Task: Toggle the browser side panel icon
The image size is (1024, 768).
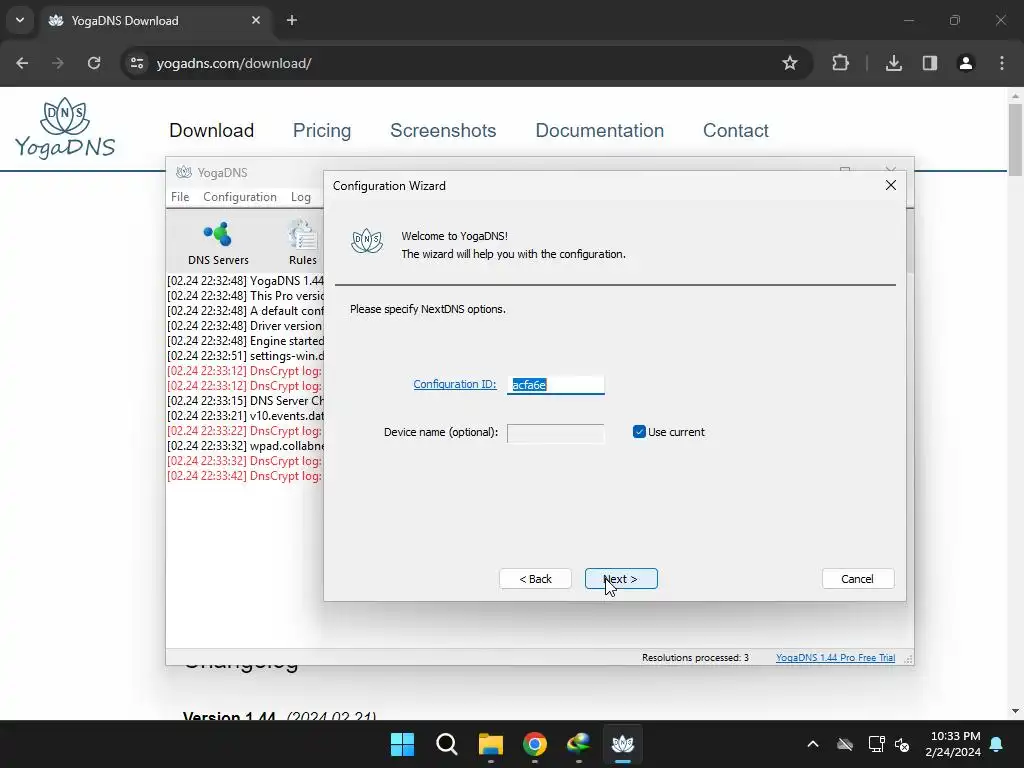Action: (x=929, y=63)
